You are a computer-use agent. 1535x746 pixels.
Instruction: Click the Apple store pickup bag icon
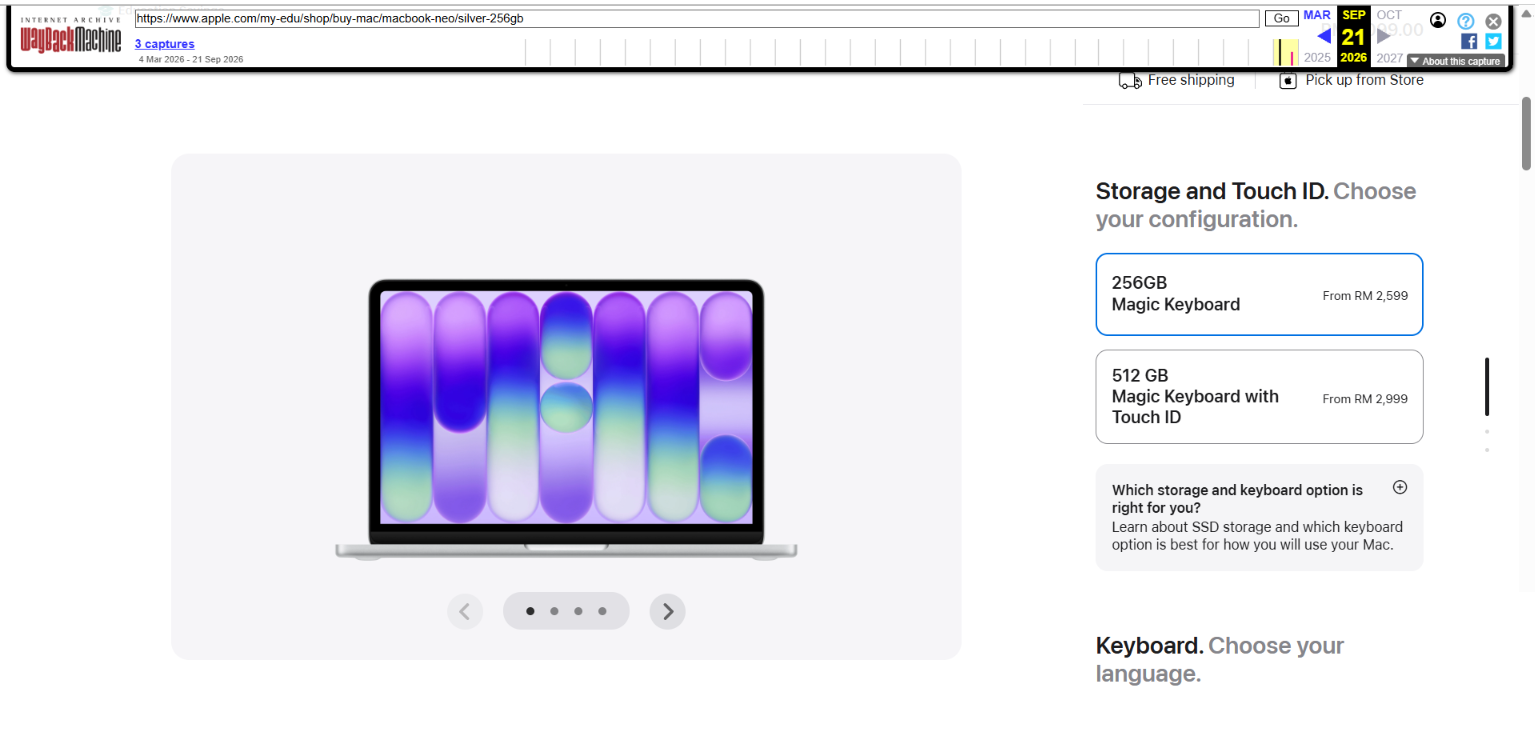(1288, 81)
